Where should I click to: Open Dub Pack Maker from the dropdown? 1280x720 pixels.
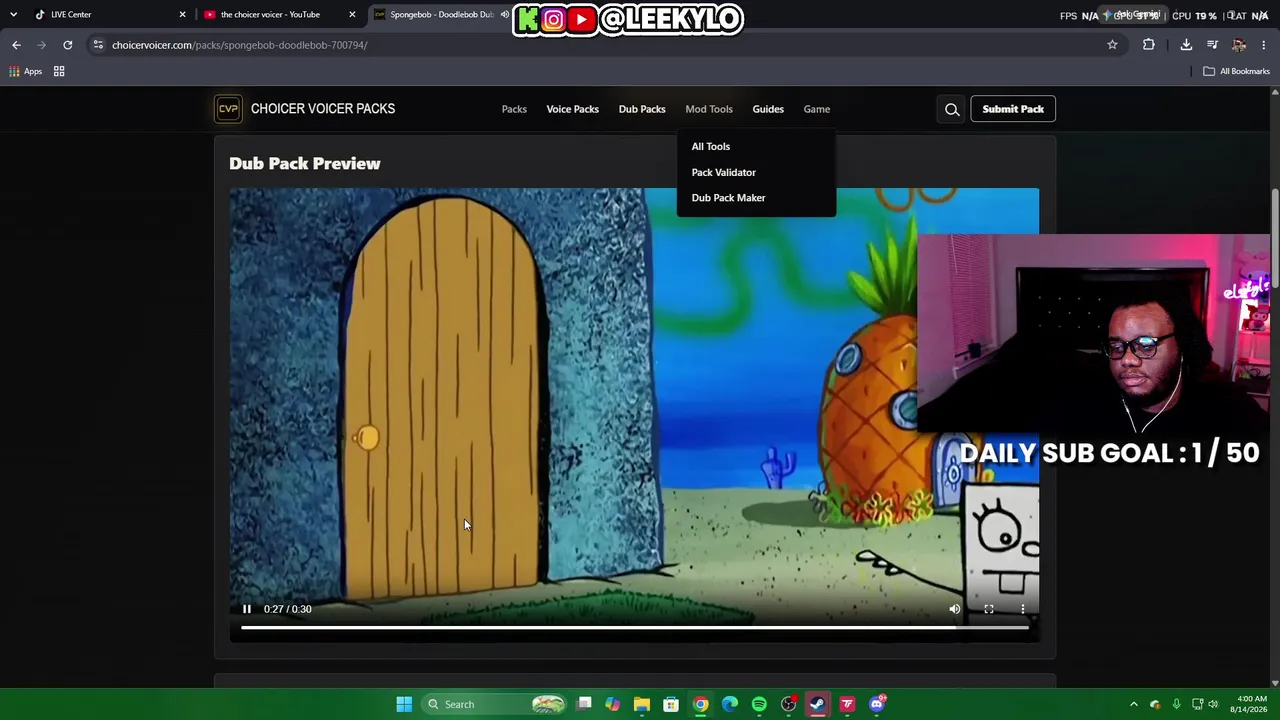(728, 198)
